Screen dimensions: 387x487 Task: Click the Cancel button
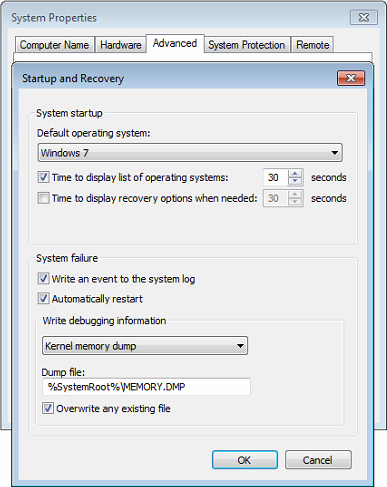tap(318, 460)
